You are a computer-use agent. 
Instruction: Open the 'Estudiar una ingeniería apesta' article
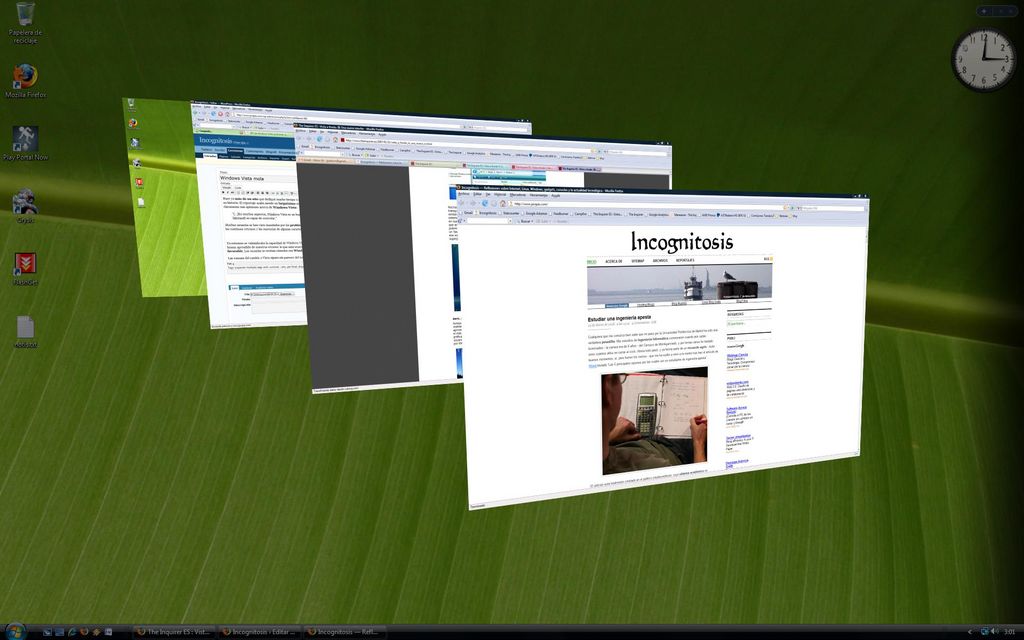tap(619, 318)
